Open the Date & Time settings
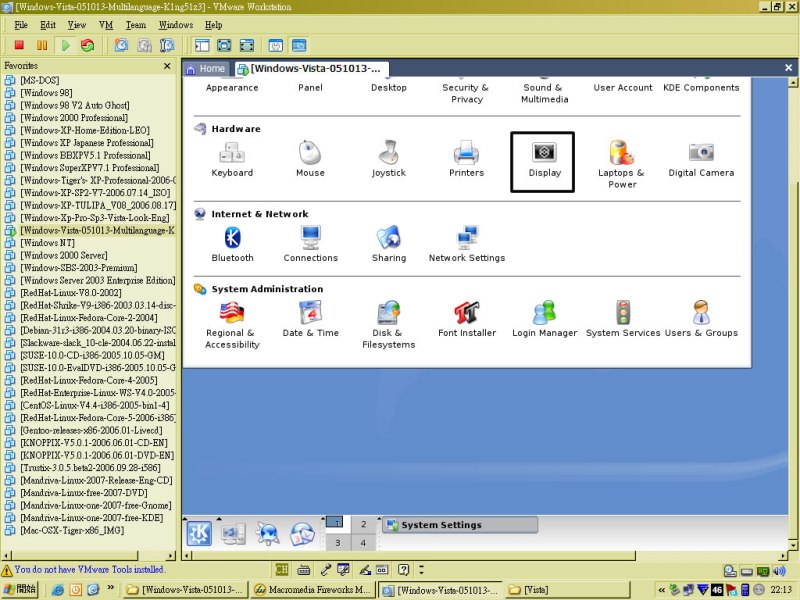This screenshot has width=800, height=600. [x=311, y=319]
